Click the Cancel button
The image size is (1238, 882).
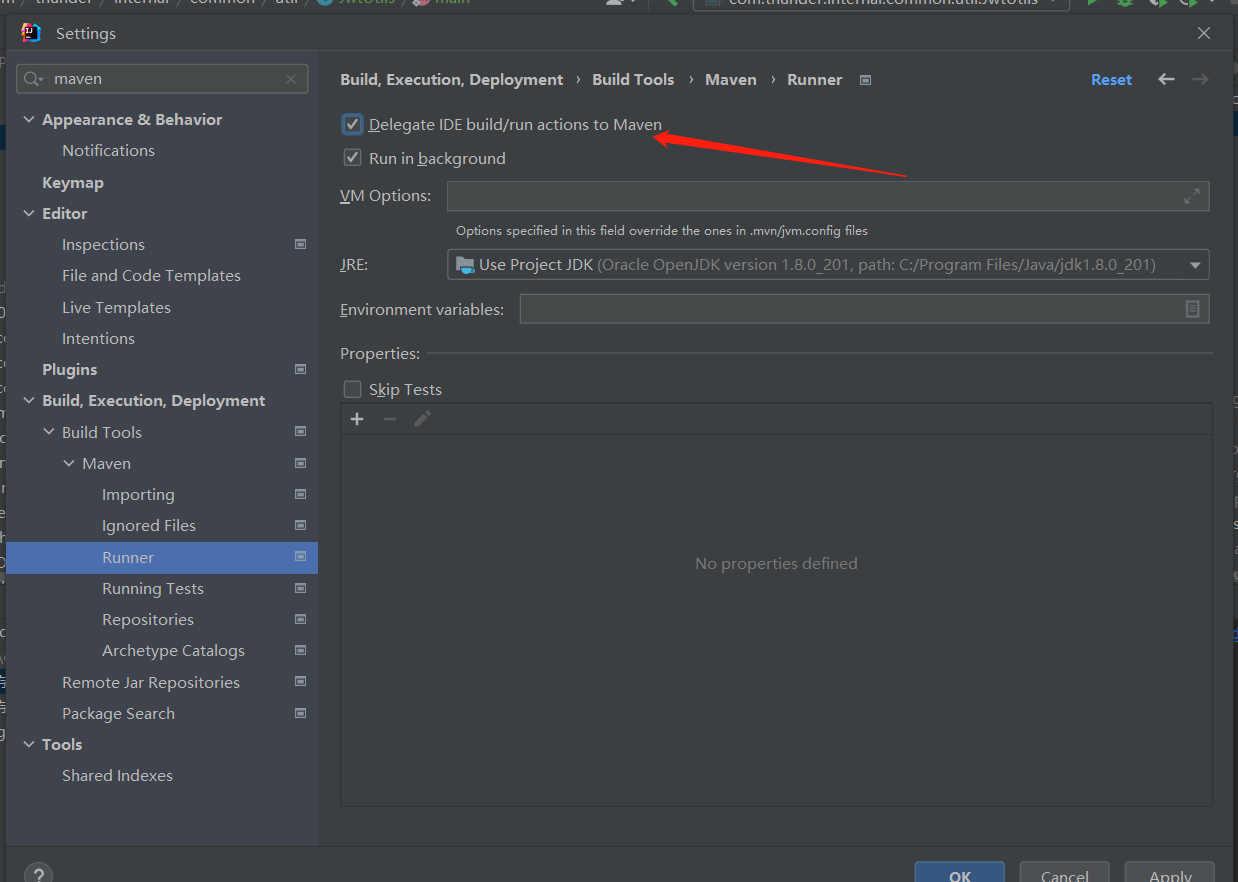point(1064,872)
